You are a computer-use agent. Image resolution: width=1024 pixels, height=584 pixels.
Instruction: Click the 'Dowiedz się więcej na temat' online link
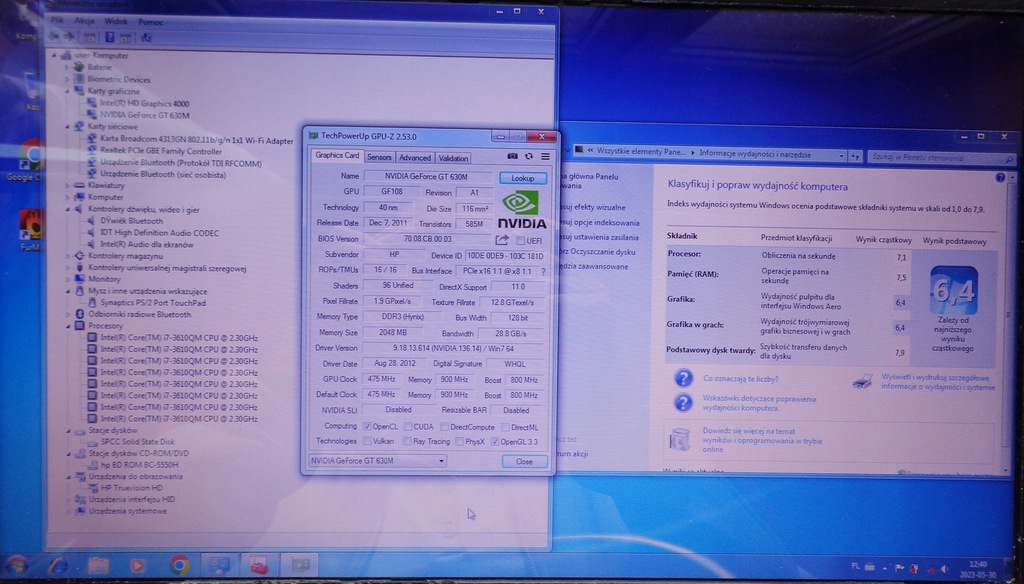pyautogui.click(x=762, y=440)
